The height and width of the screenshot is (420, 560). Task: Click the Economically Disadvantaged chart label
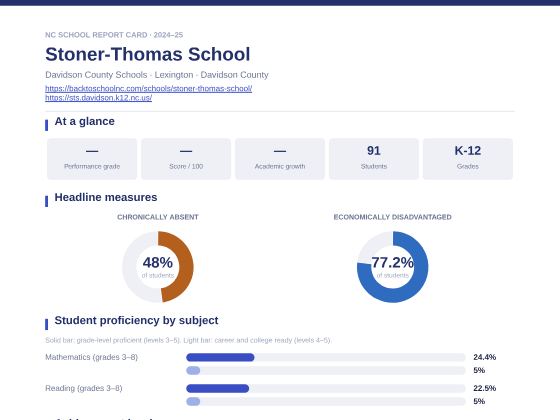pyautogui.click(x=392, y=217)
